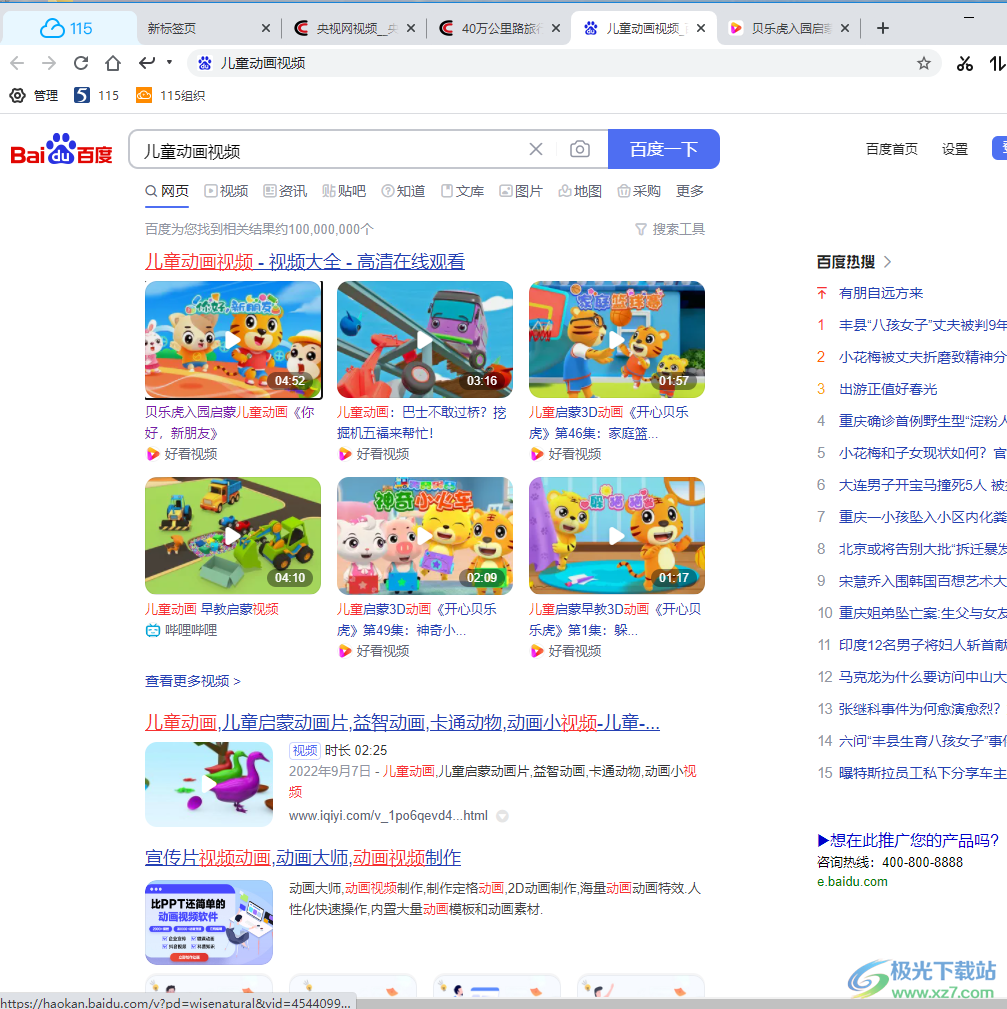The image size is (1007, 1009).
Task: Open the 宣传片视频动画 result link
Action: 303,858
